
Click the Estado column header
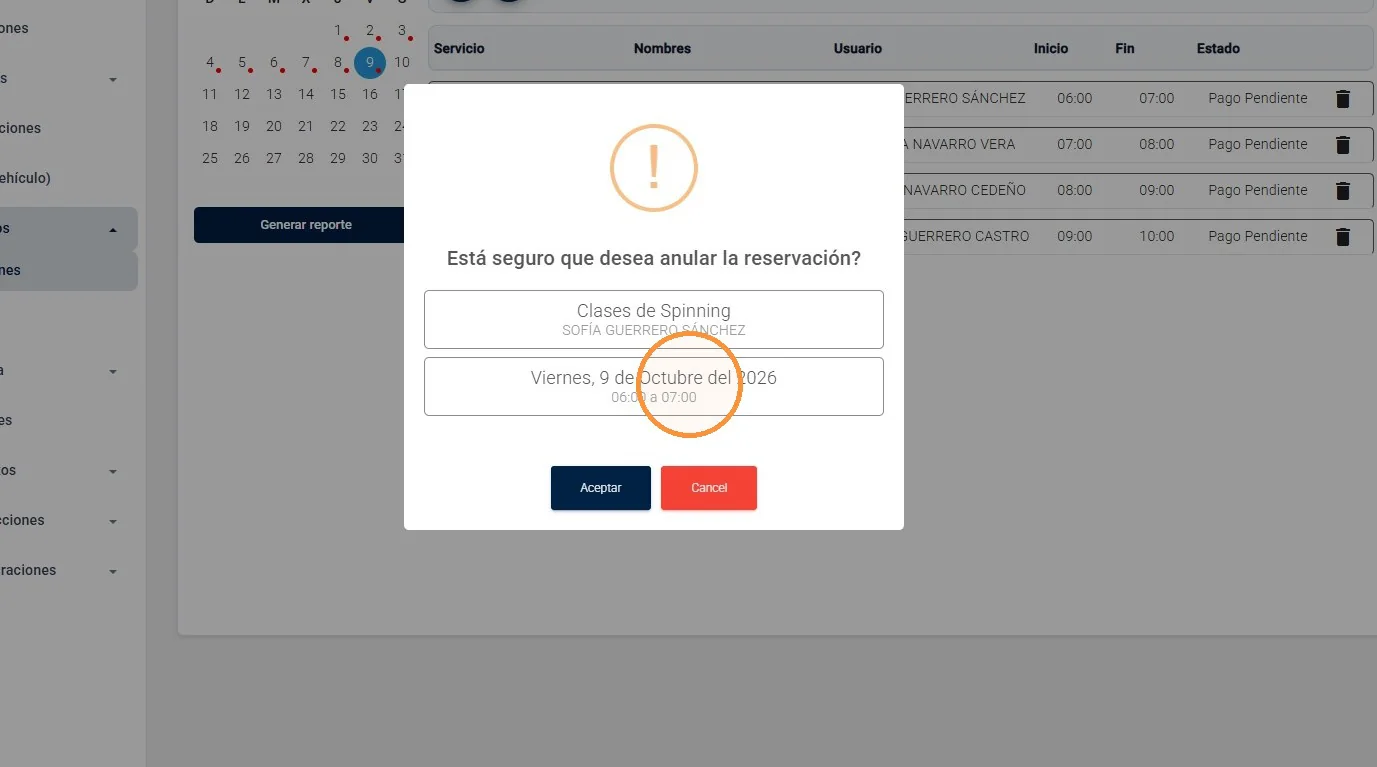[x=1218, y=48]
